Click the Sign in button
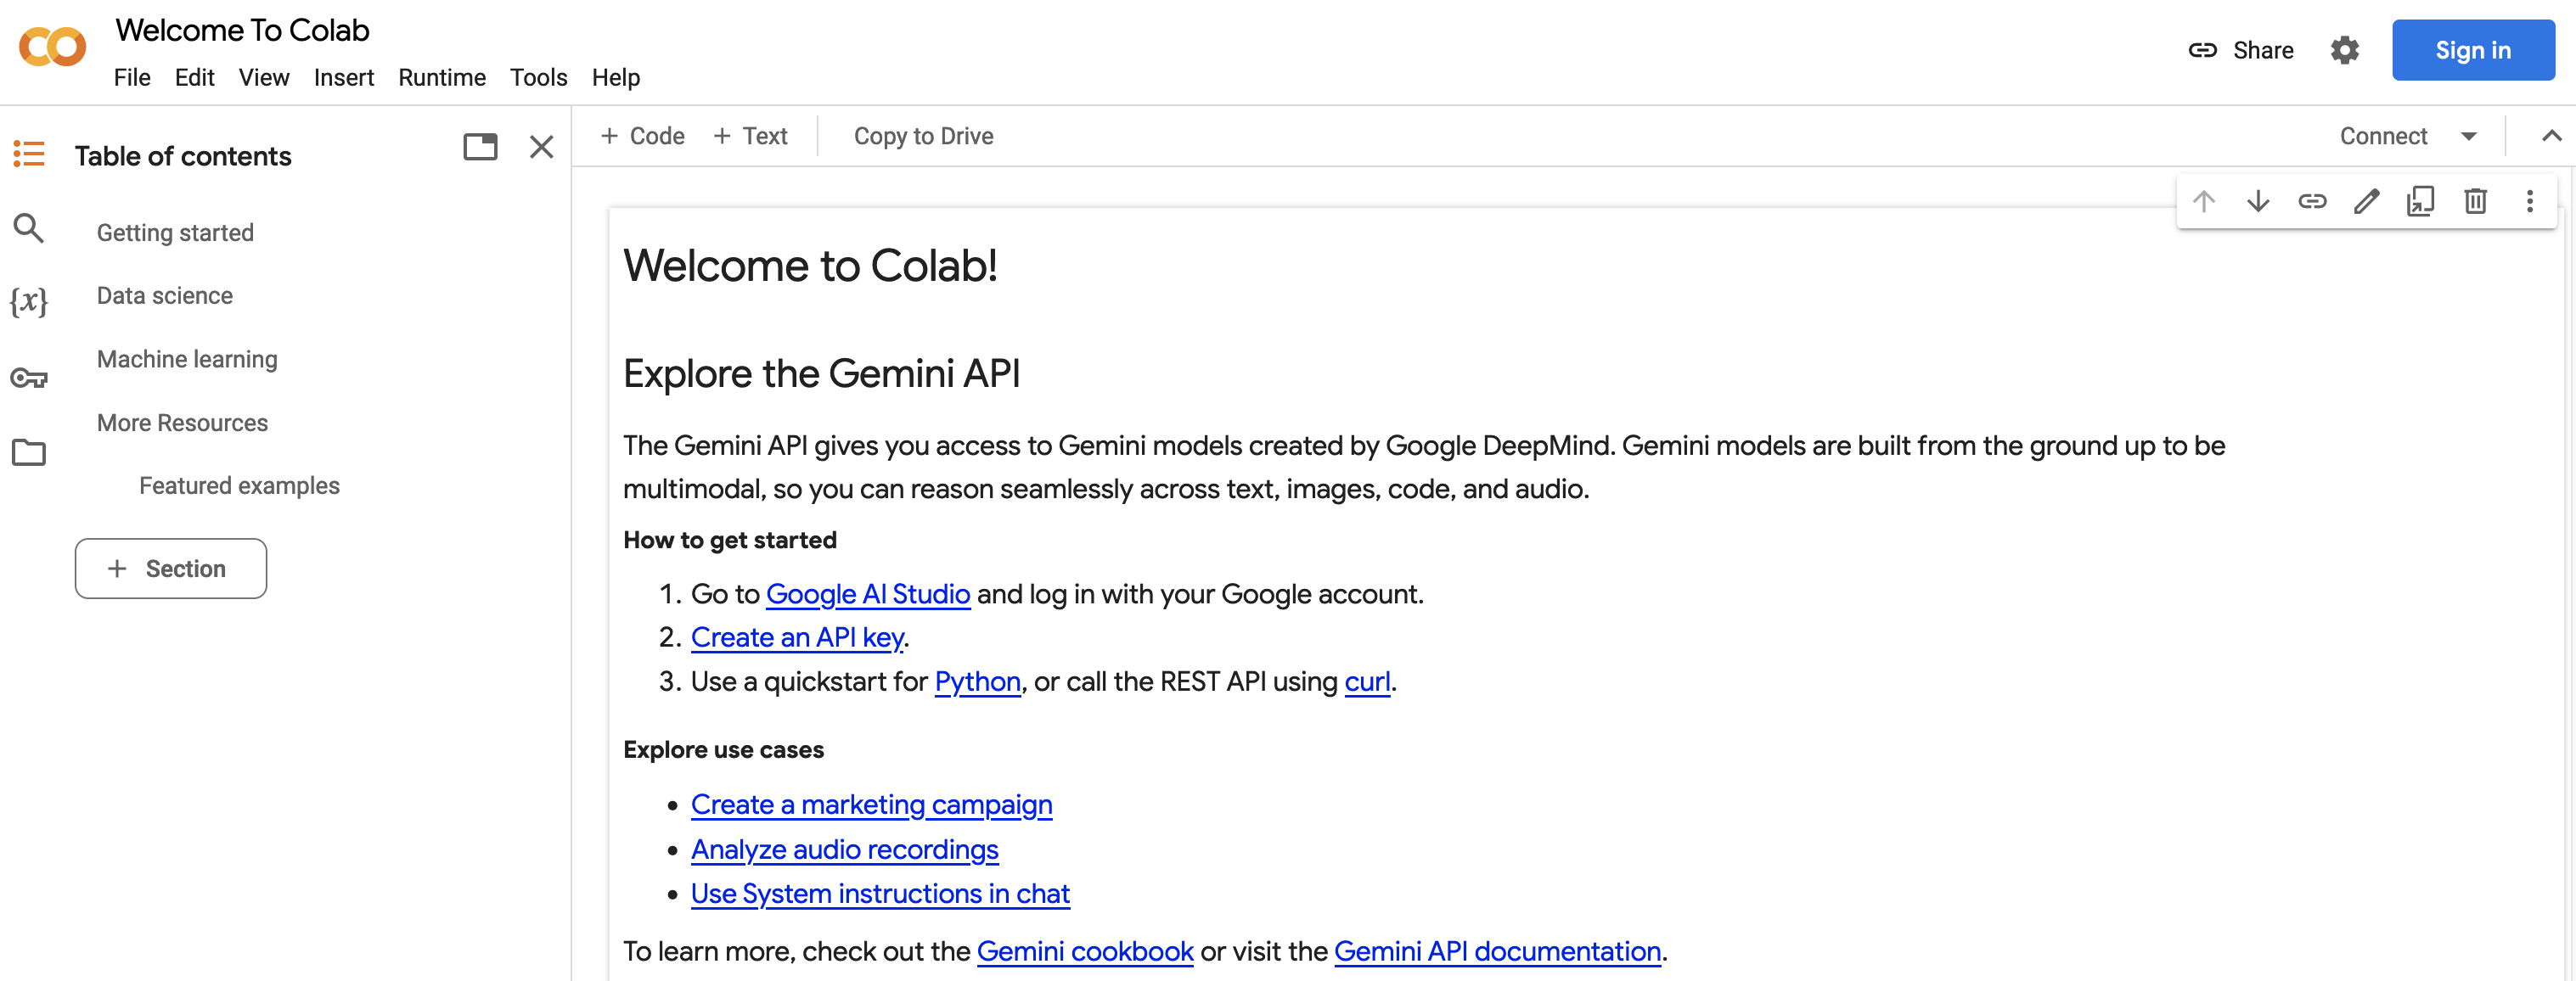2576x981 pixels. tap(2472, 50)
